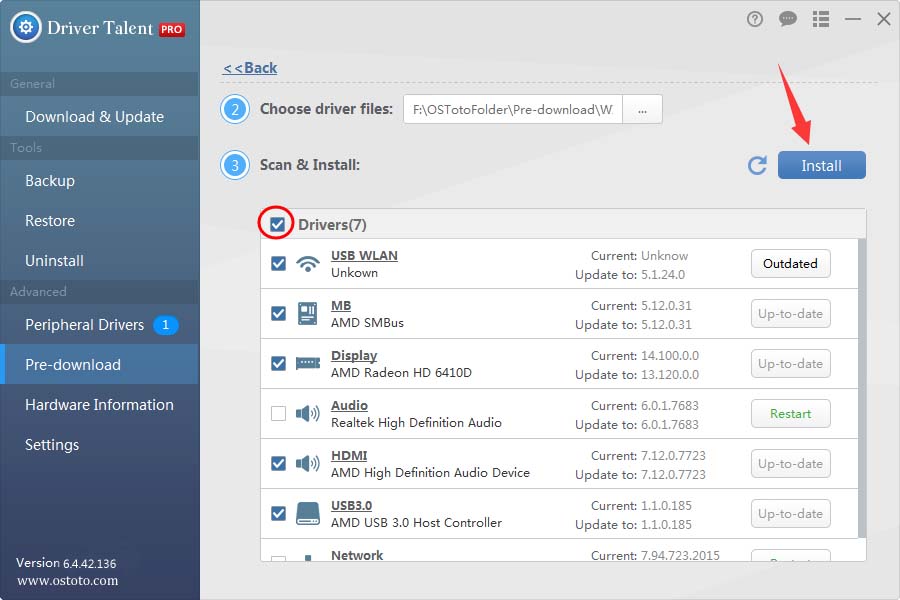Browse driver files with the ... button
This screenshot has width=900, height=600.
click(642, 110)
